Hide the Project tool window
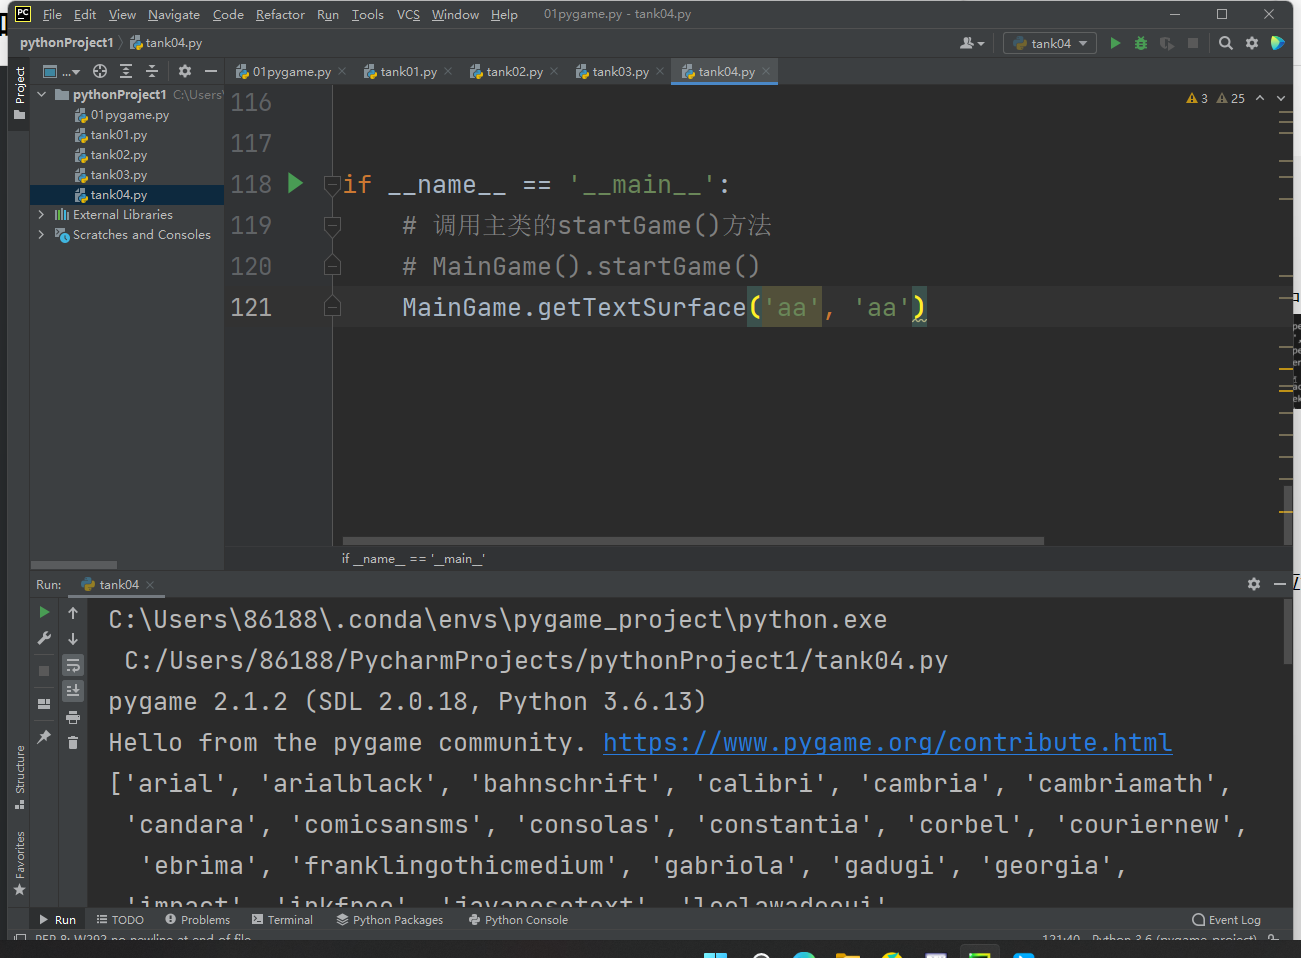 coord(210,71)
